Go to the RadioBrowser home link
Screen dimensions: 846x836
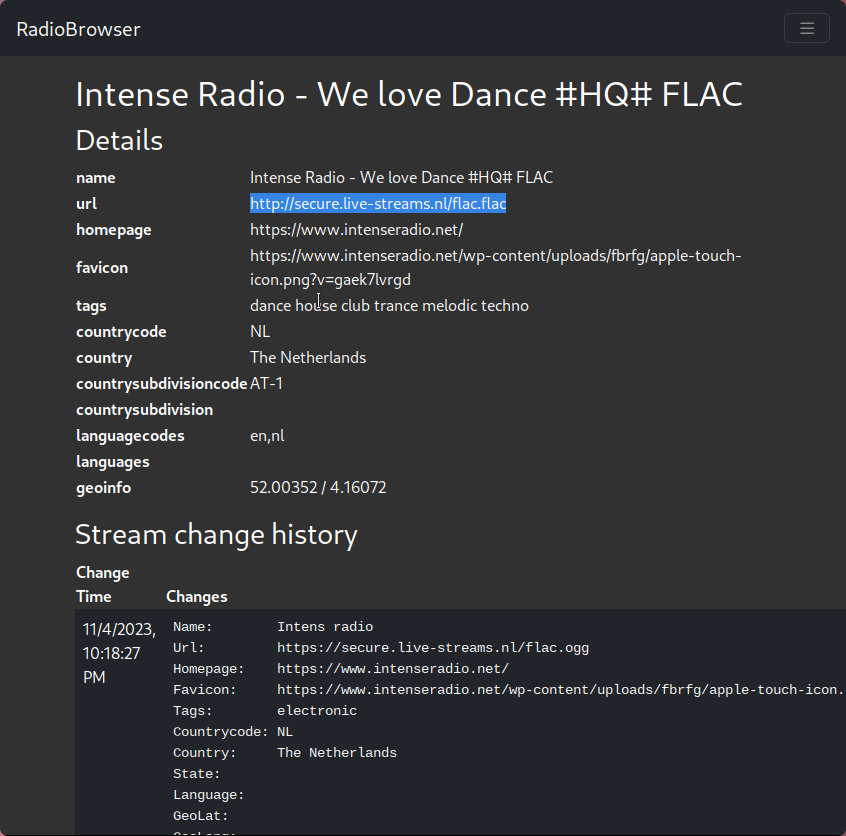78,29
